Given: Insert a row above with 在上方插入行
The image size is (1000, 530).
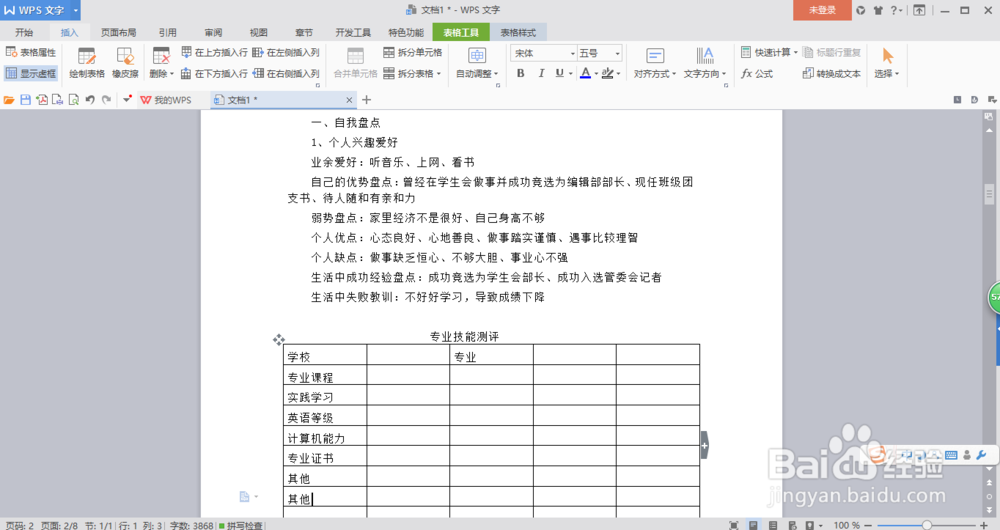Looking at the screenshot, I should click(214, 52).
